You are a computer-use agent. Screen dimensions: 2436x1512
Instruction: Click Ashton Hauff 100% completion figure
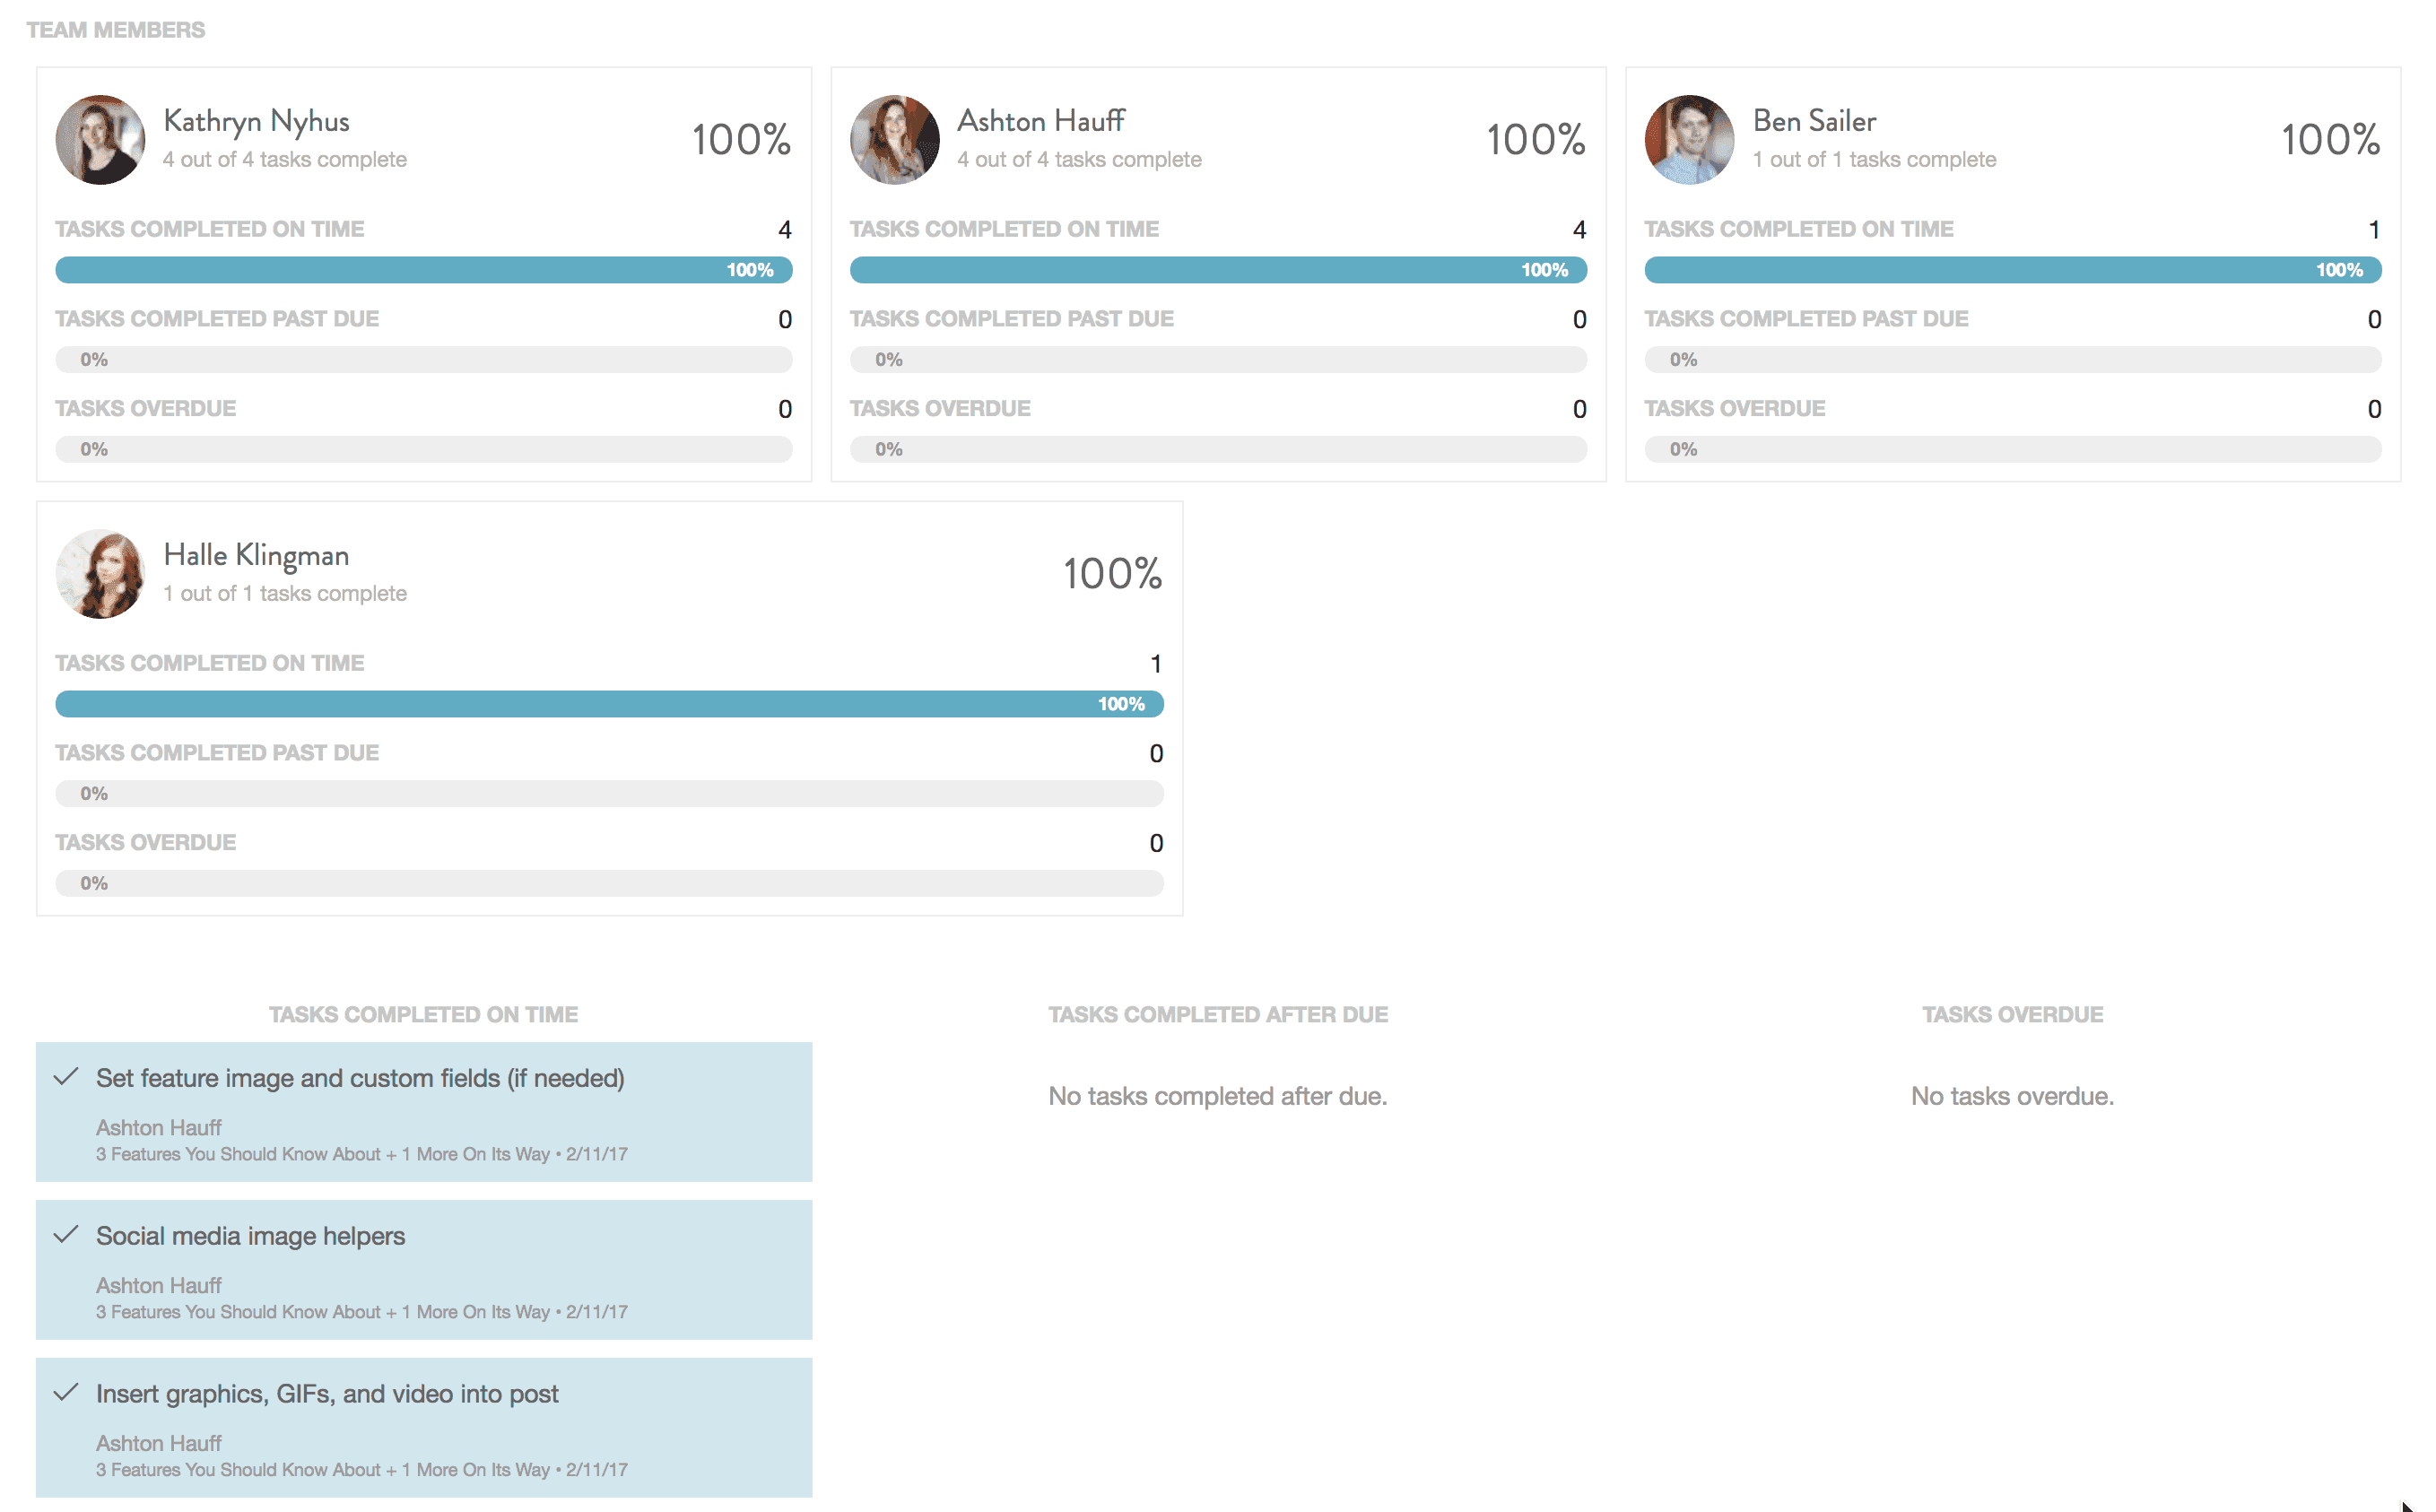click(x=1536, y=140)
